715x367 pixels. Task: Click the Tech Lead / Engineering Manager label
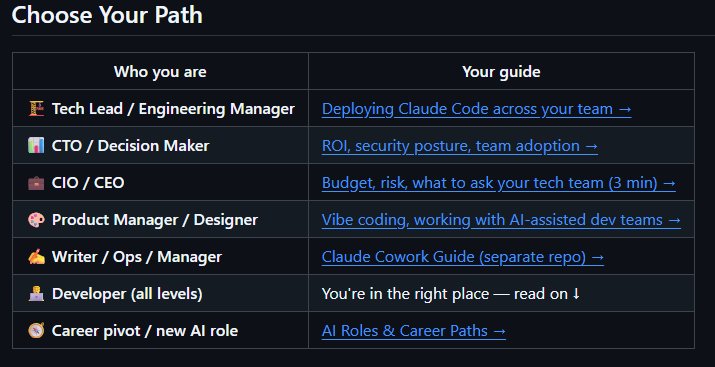coord(173,109)
